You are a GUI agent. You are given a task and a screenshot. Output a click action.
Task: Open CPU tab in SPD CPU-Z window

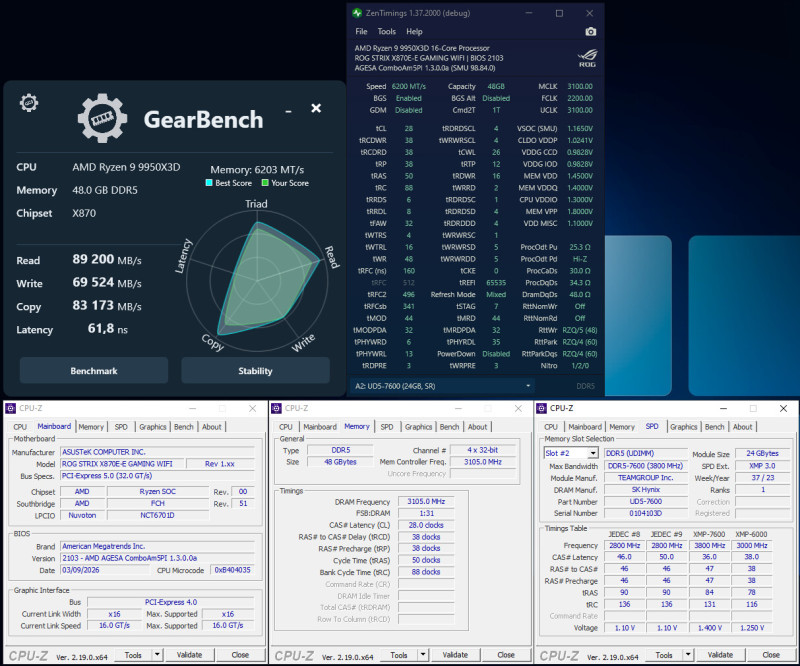click(551, 427)
